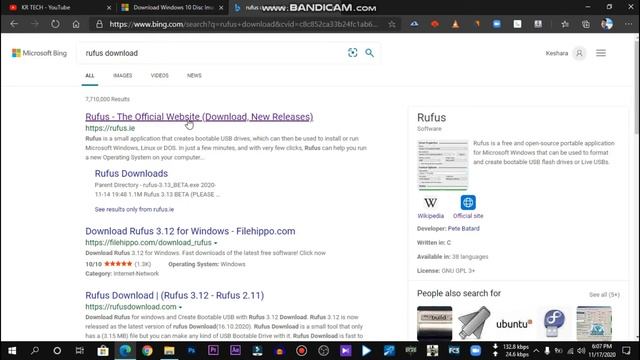Open the Collections icon in Edge toolbar
Screen dimensions: 640x360
(x=586, y=24)
